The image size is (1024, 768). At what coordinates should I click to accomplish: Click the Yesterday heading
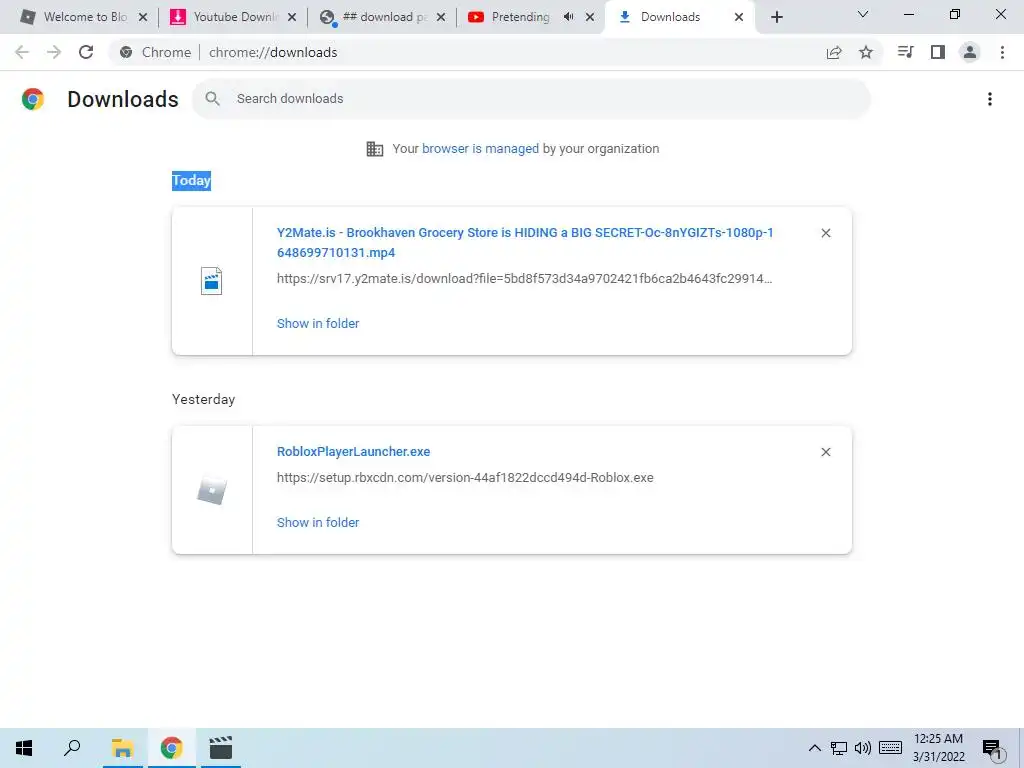click(203, 399)
